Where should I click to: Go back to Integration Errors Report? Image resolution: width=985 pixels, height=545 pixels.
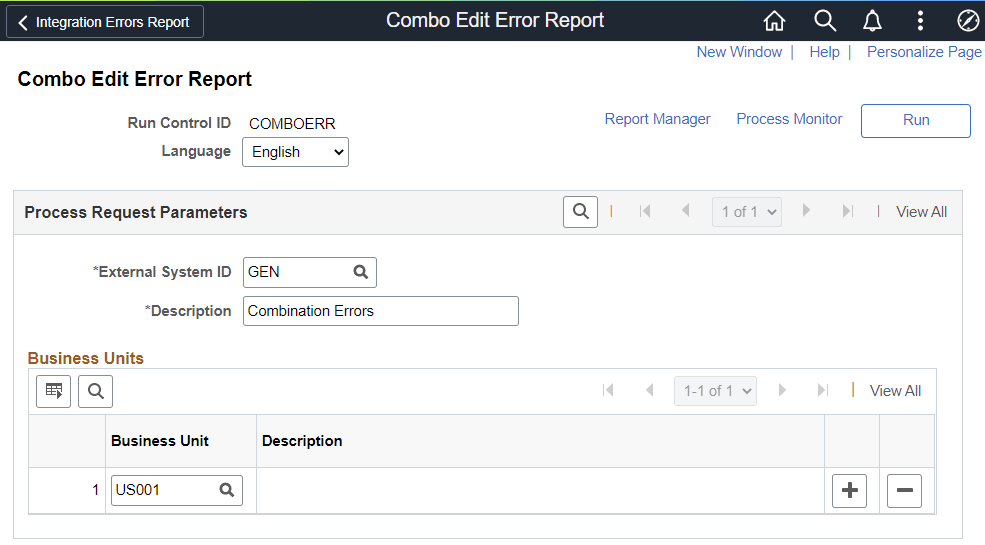point(105,22)
